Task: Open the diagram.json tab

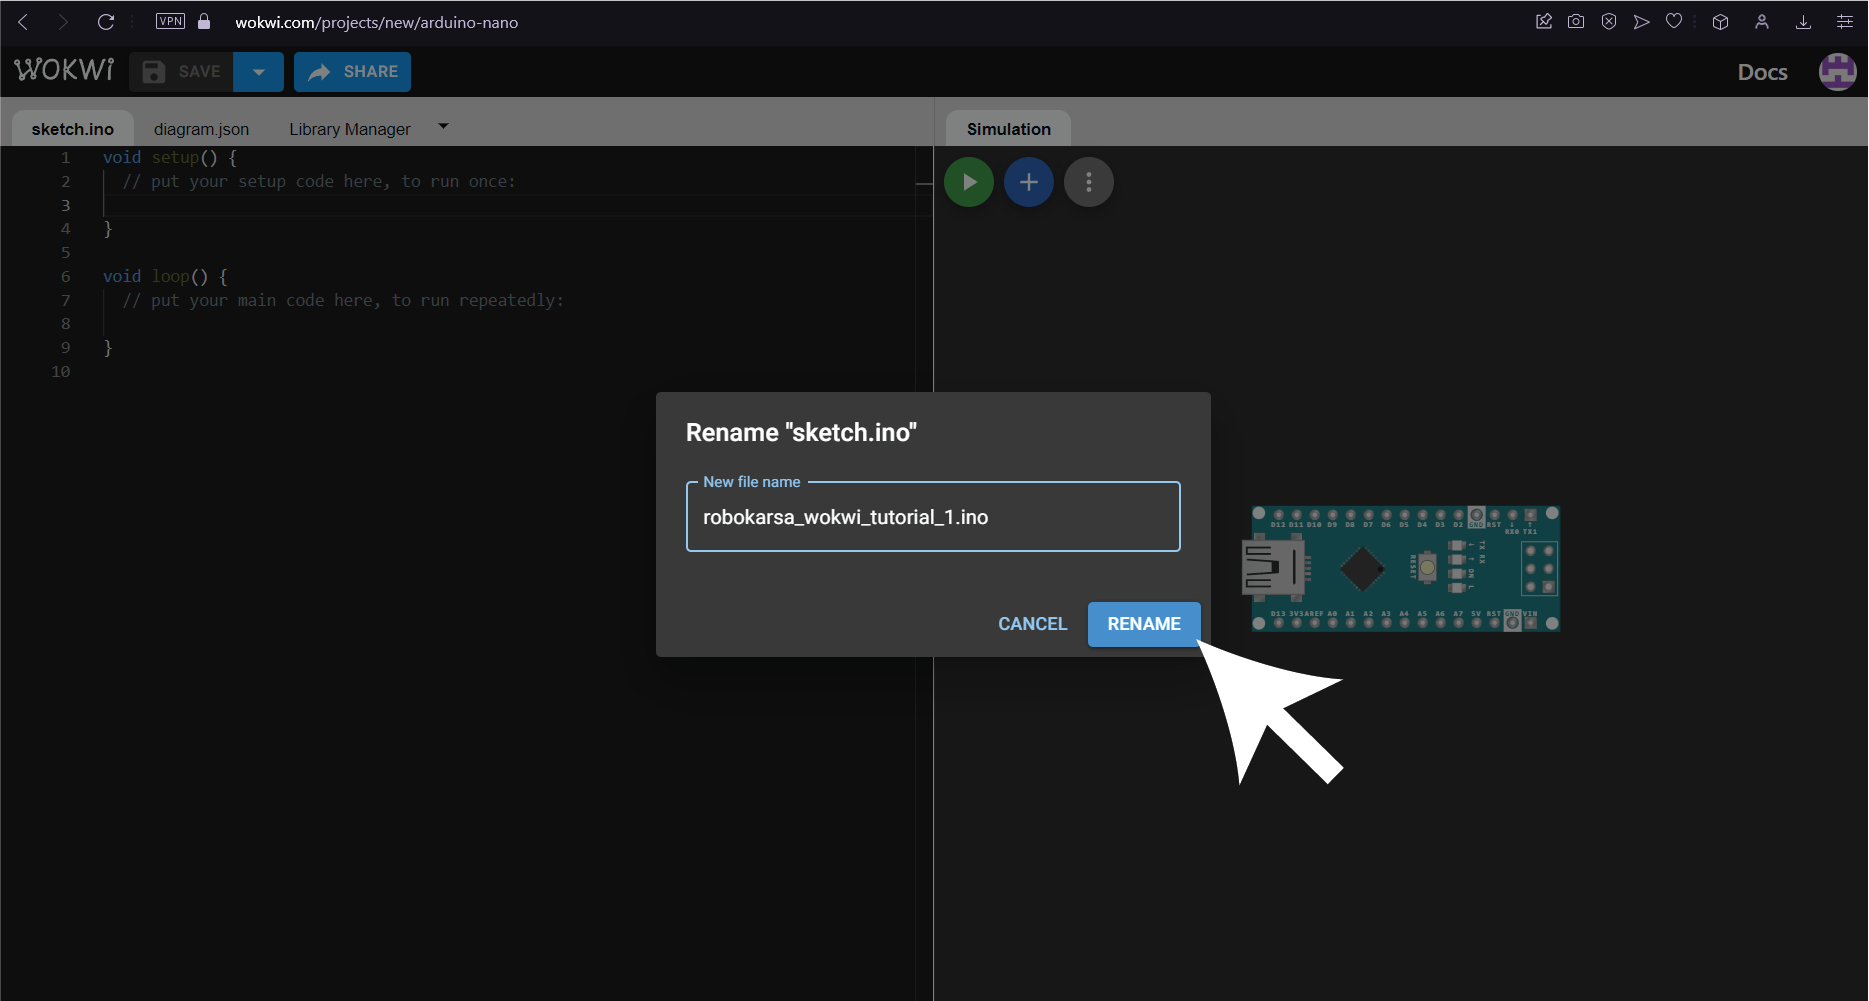Action: click(201, 129)
